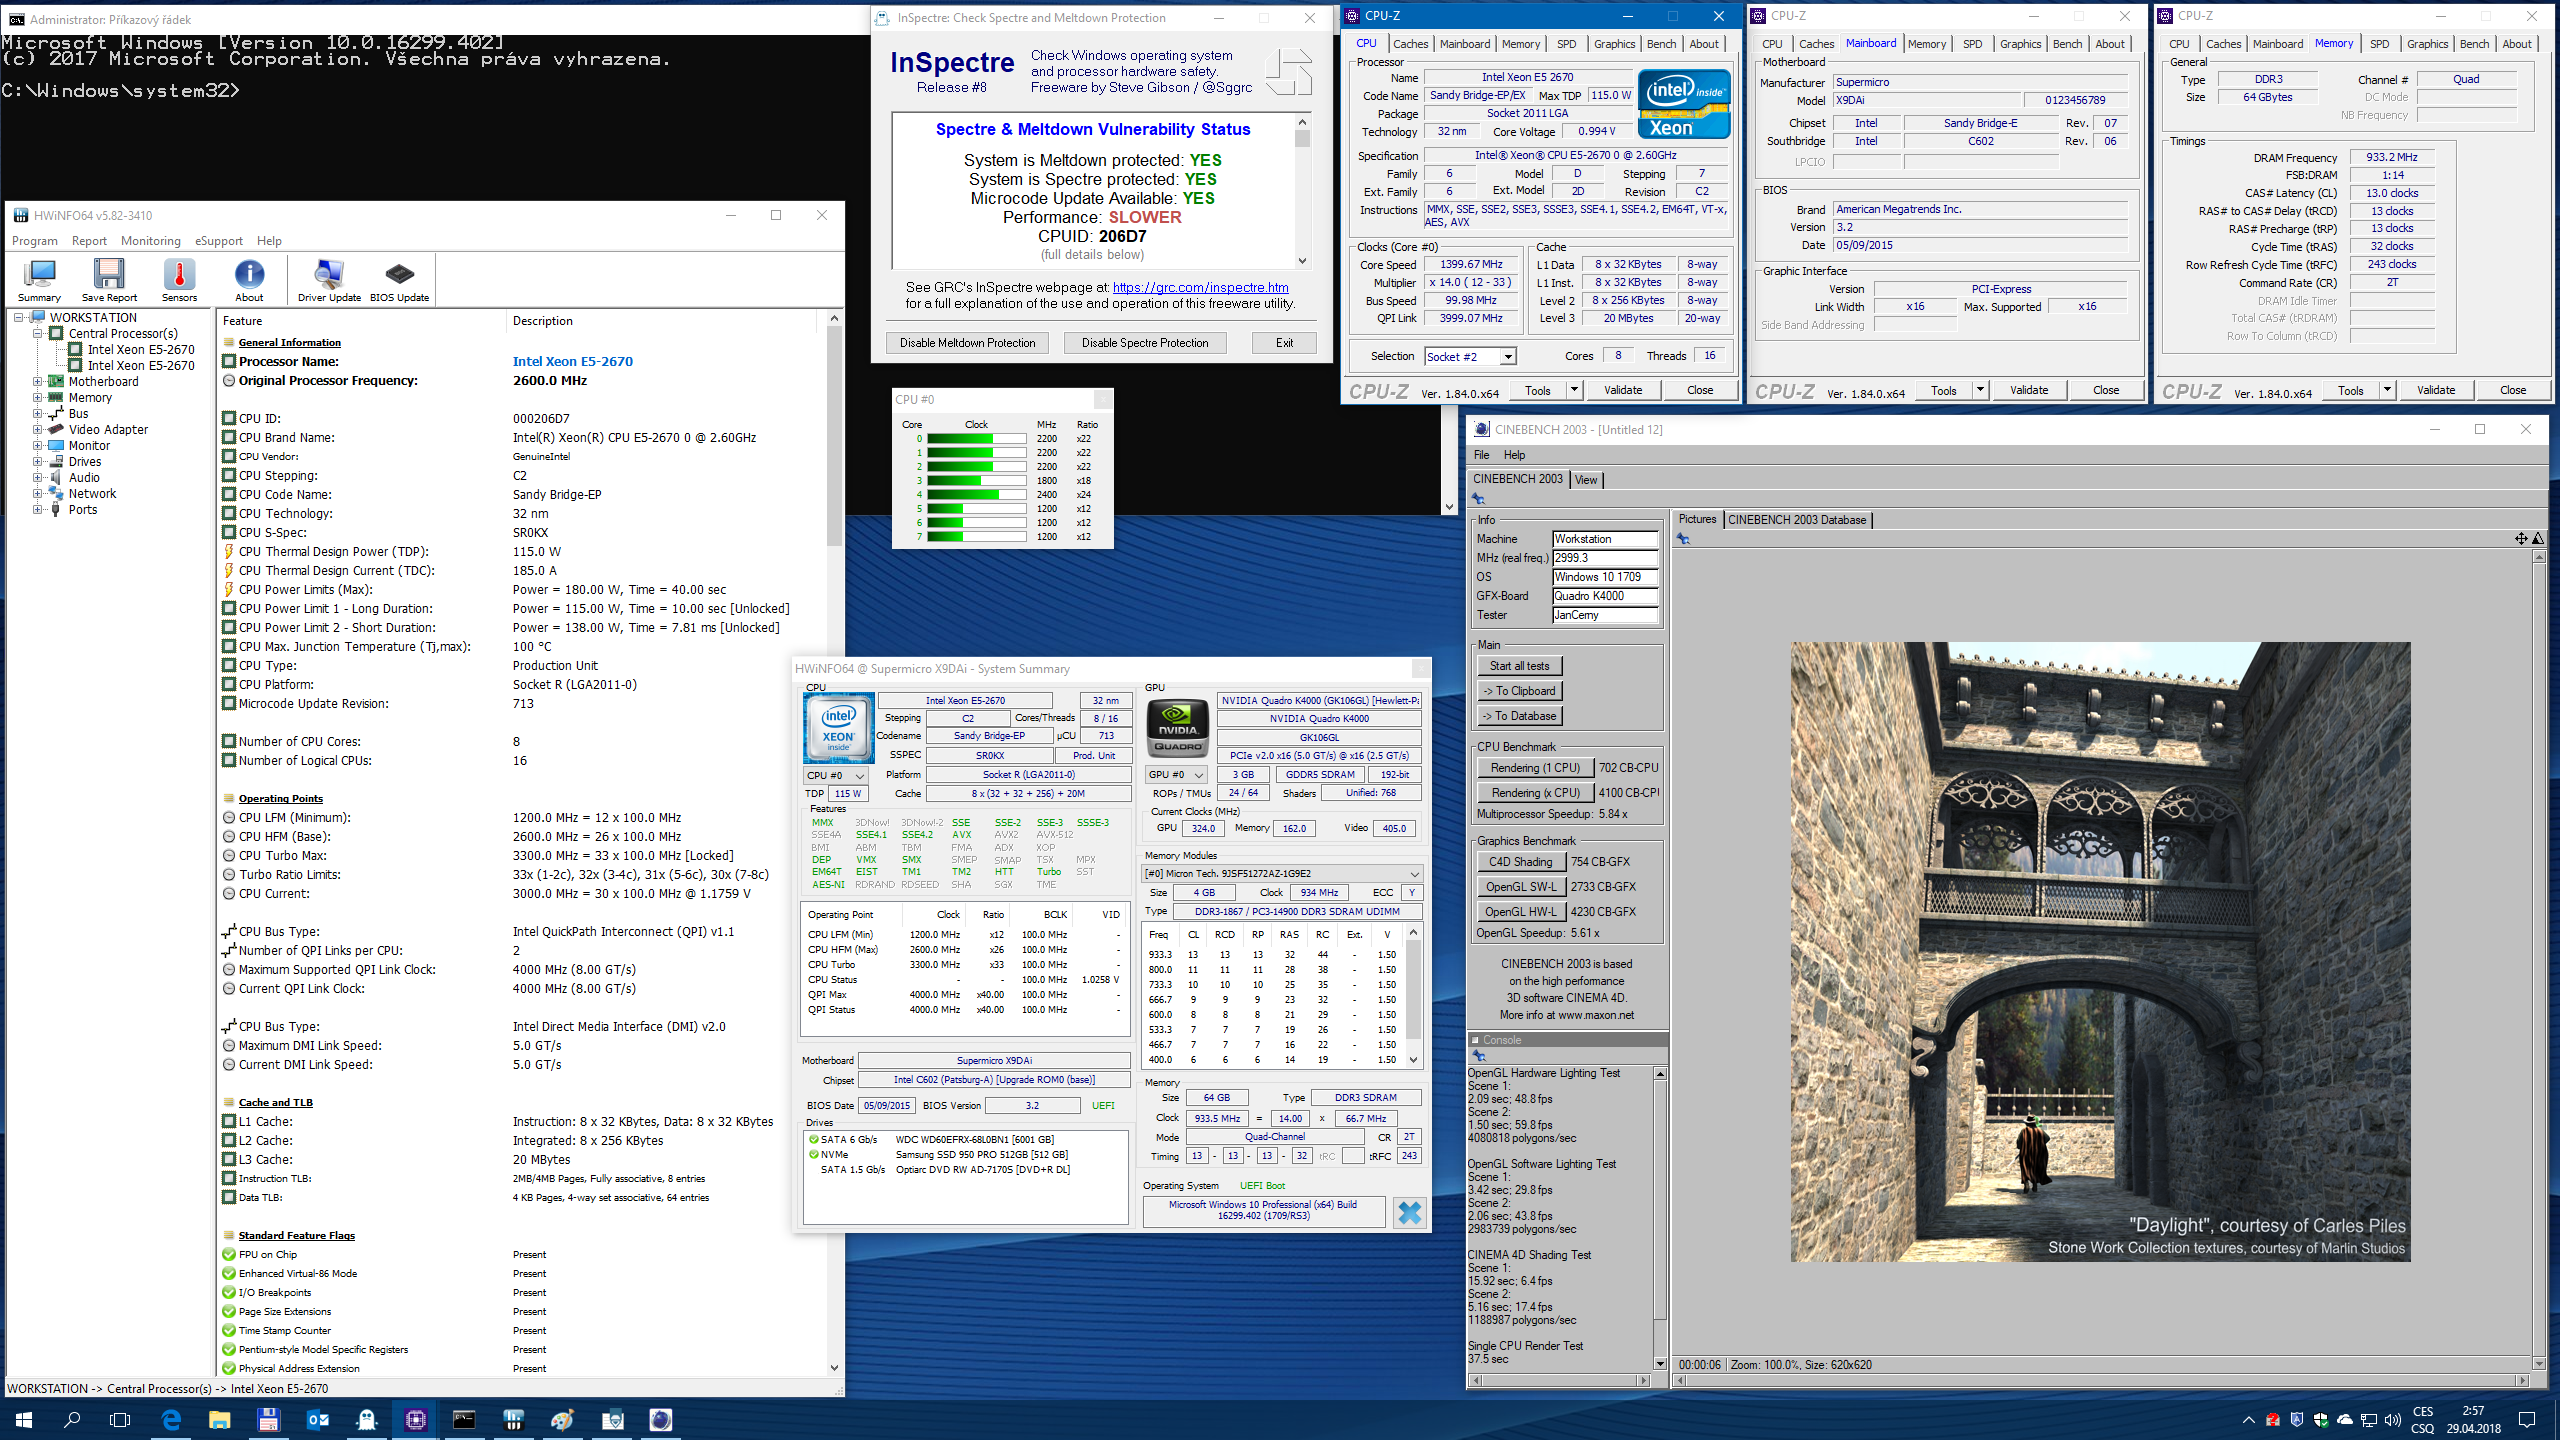Switch to CINEBENCH 2003 Database tab

[x=1797, y=520]
